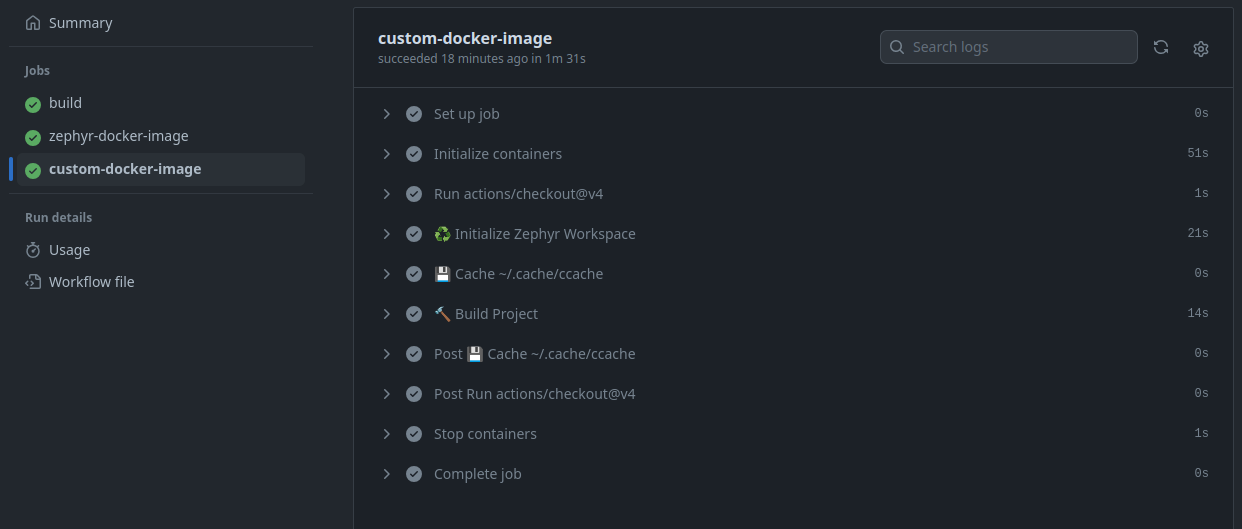
Task: Open the Workflow file link
Action: tap(91, 282)
